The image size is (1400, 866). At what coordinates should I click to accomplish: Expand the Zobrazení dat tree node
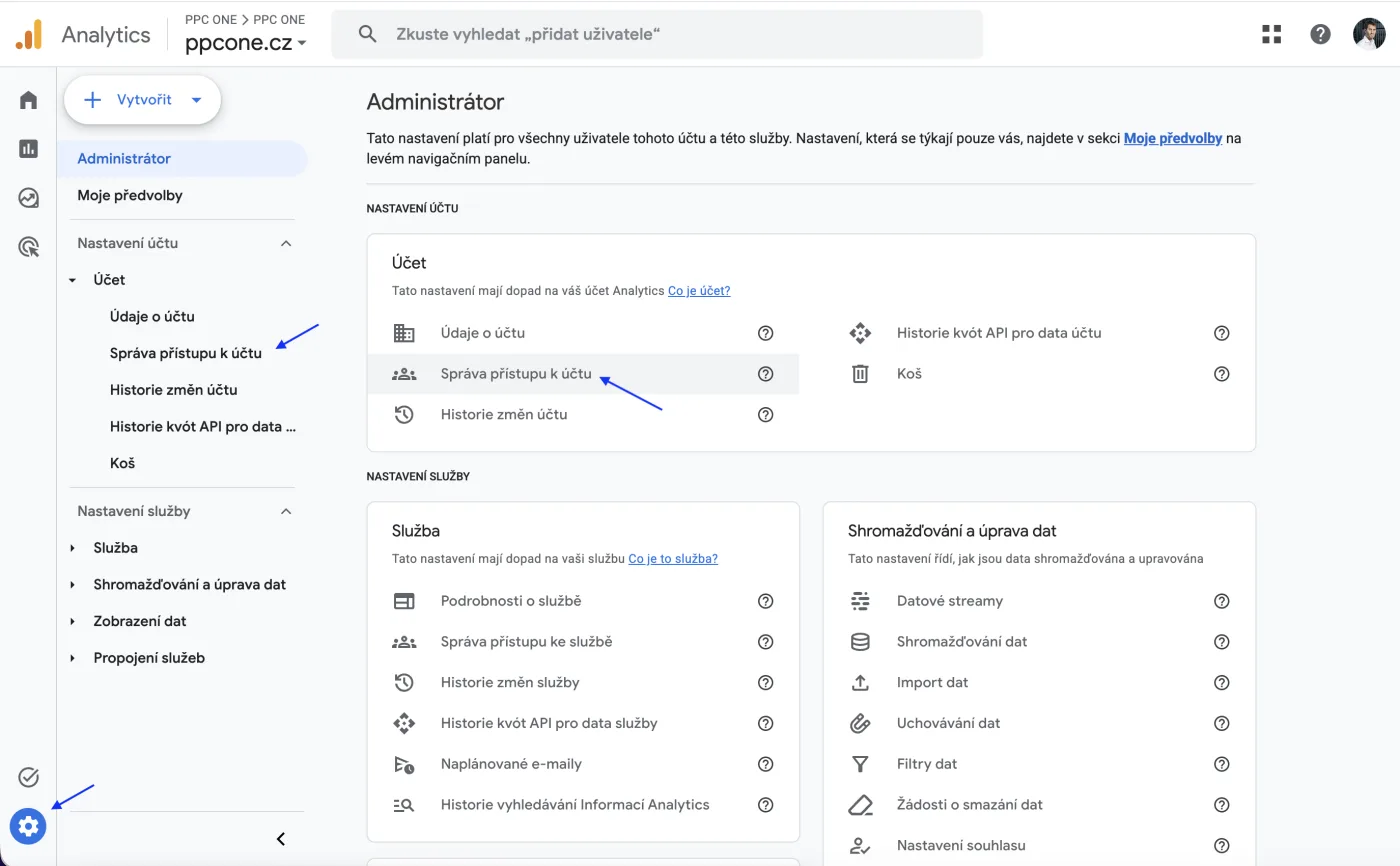pos(72,622)
